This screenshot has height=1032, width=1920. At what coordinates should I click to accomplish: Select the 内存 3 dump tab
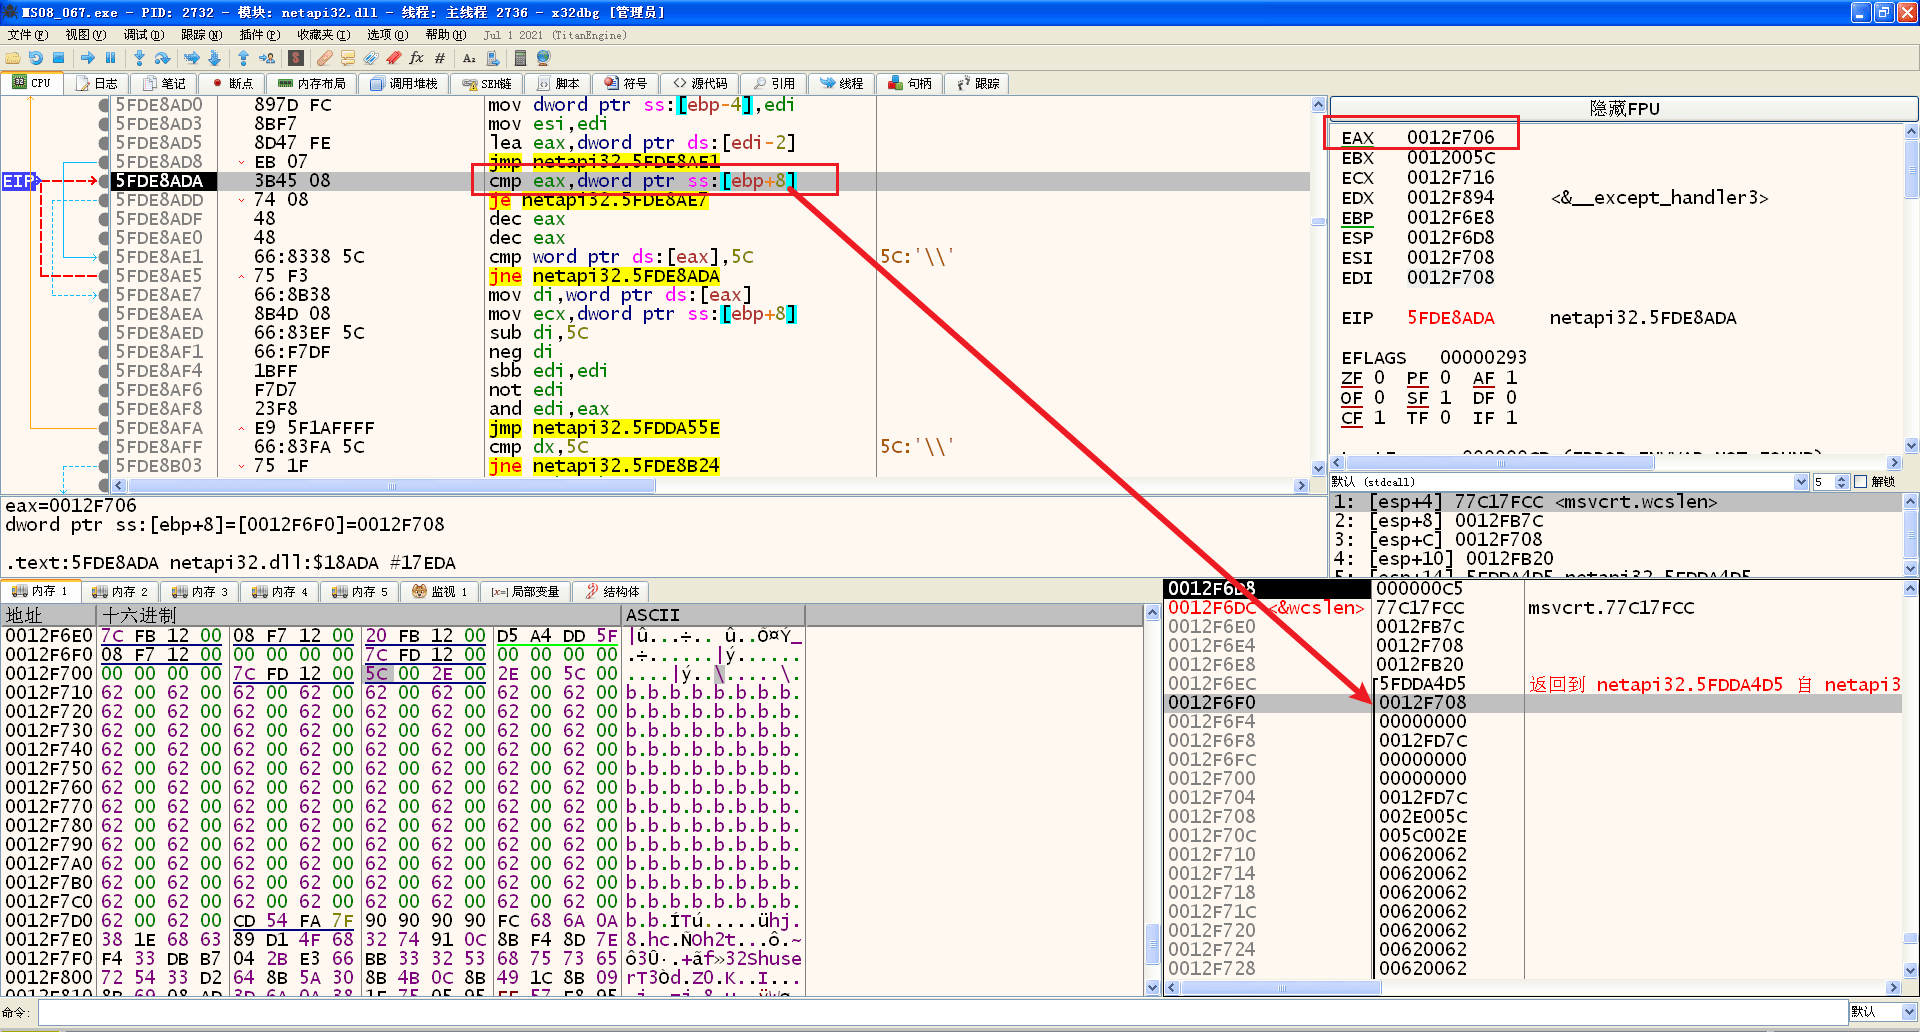[x=200, y=592]
